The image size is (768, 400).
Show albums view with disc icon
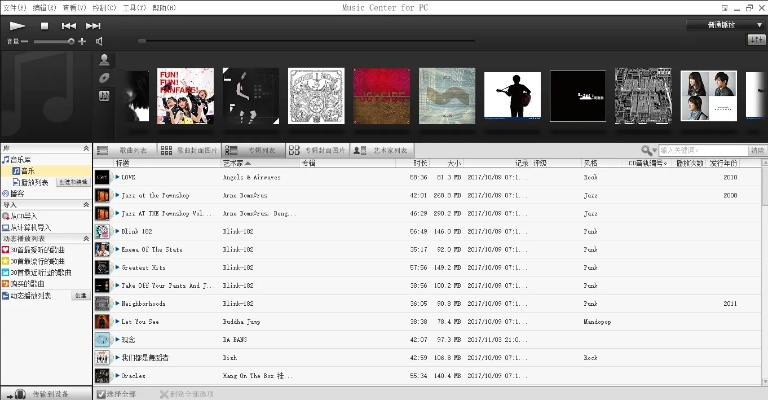point(104,77)
